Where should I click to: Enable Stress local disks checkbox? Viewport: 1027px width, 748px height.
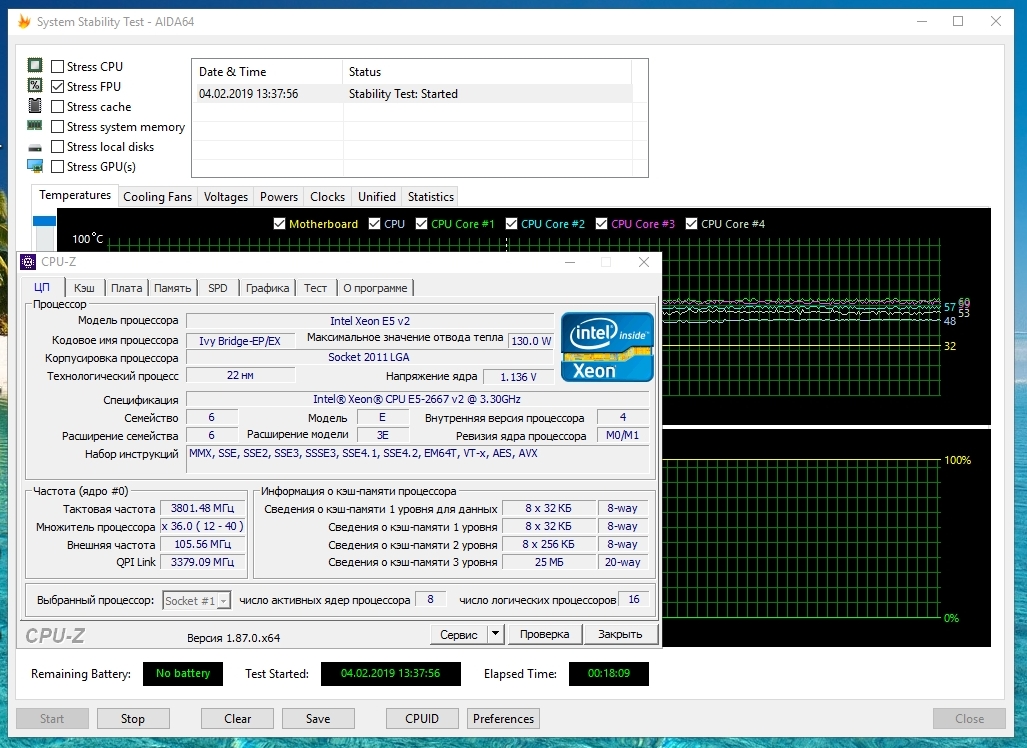[x=58, y=147]
